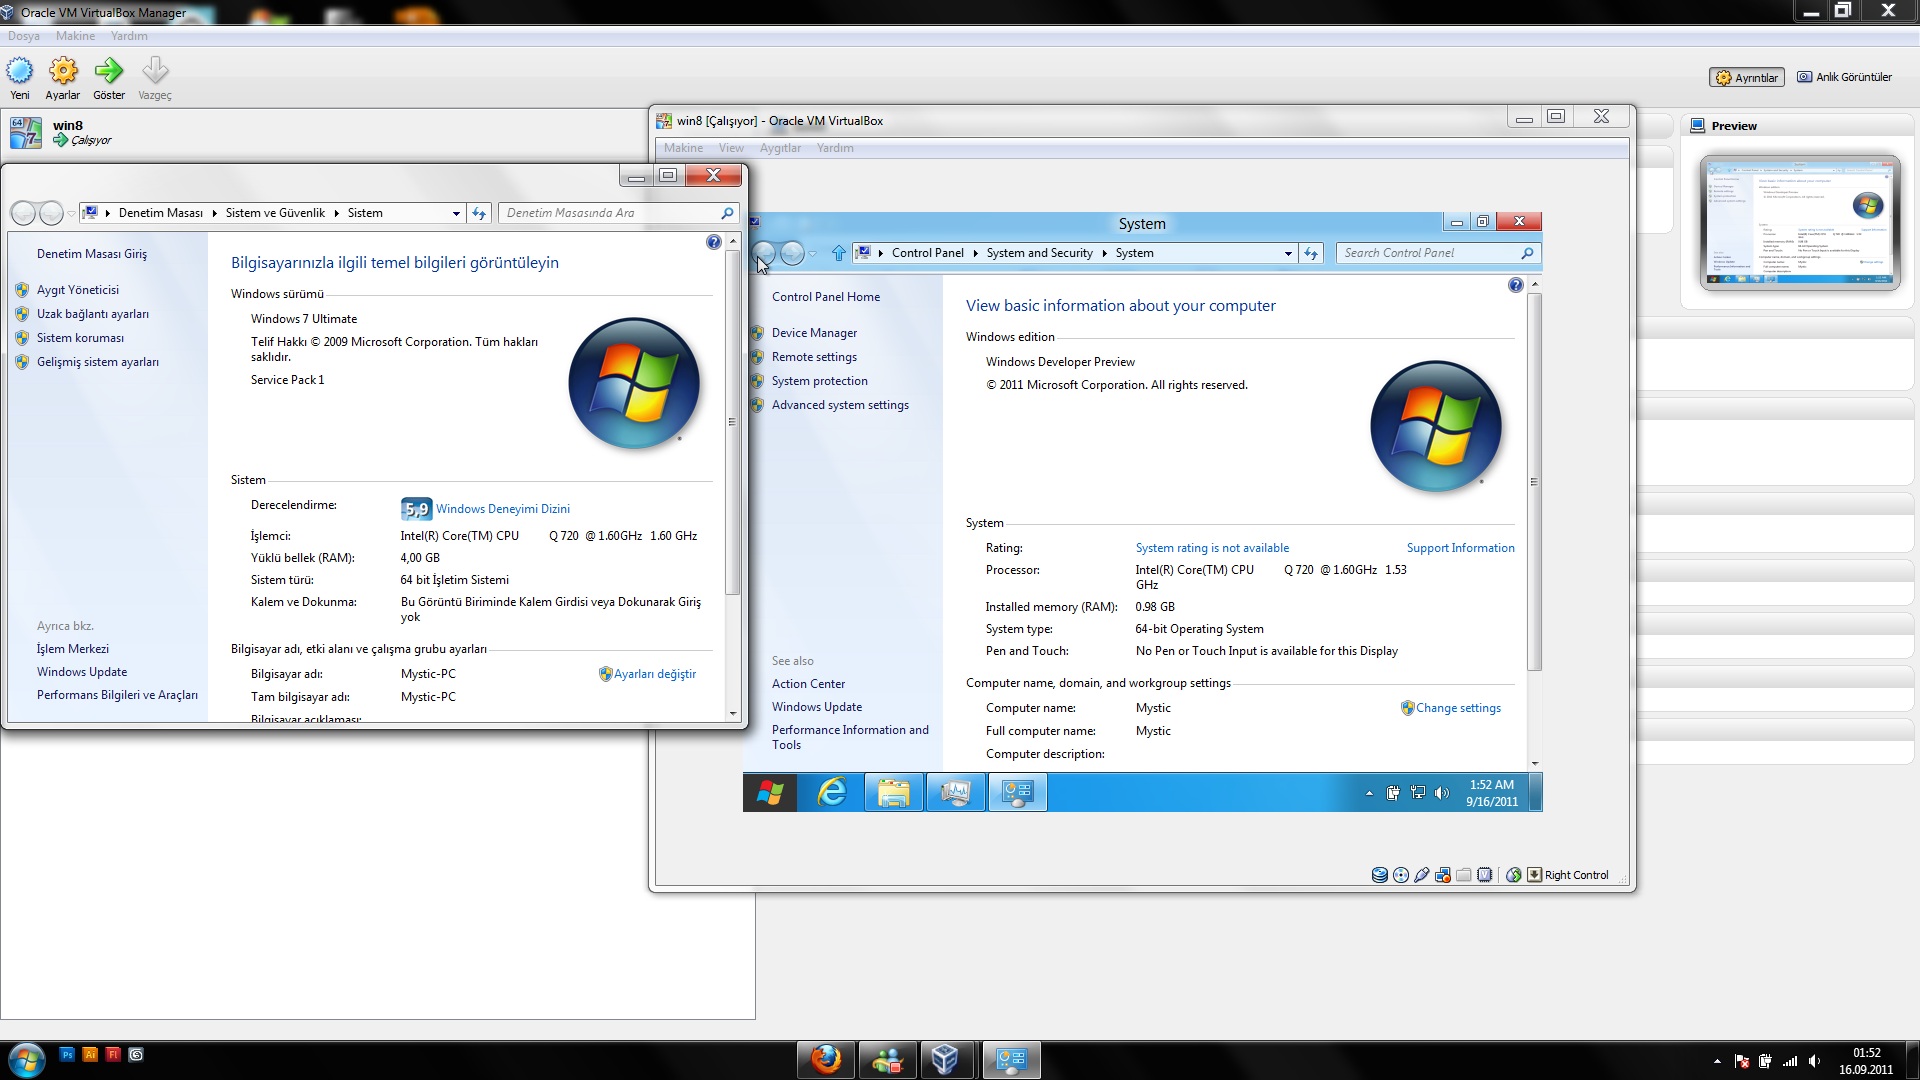This screenshot has width=1920, height=1080.
Task: Click Change settings link in guest
Action: pyautogui.click(x=1457, y=708)
